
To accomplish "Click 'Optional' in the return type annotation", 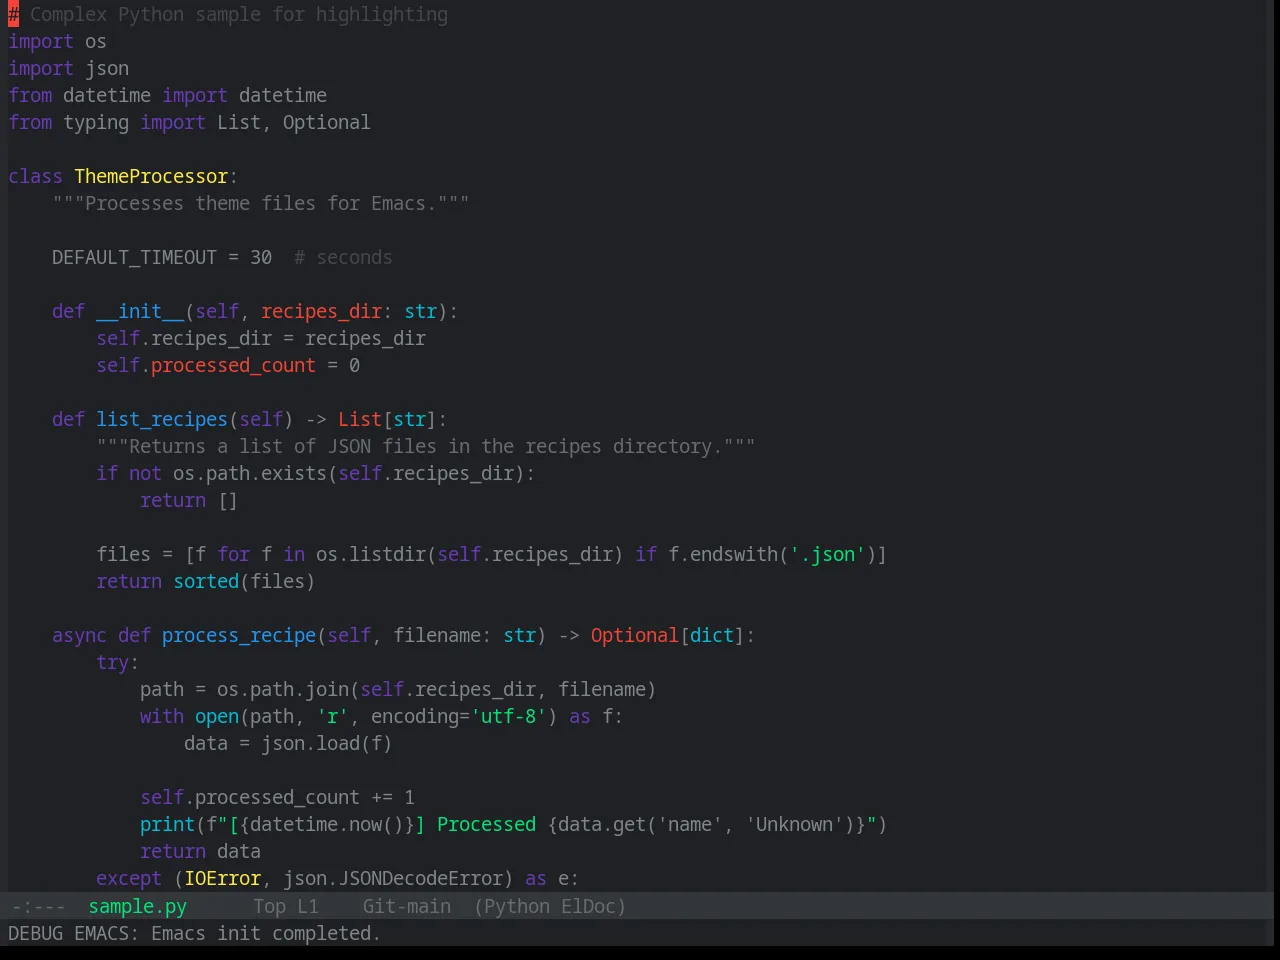I will (x=634, y=635).
